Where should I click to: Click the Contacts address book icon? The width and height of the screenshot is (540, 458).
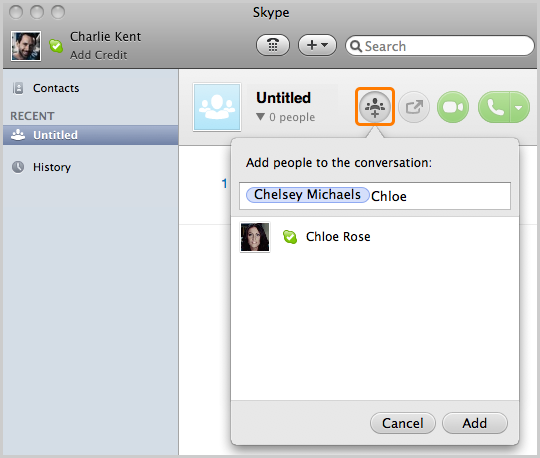click(18, 88)
